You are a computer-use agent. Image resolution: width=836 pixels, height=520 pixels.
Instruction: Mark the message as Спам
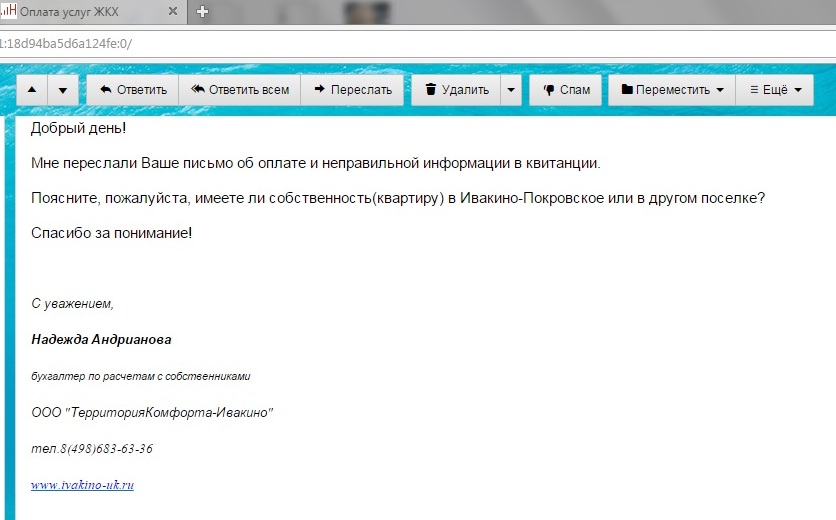[x=566, y=90]
